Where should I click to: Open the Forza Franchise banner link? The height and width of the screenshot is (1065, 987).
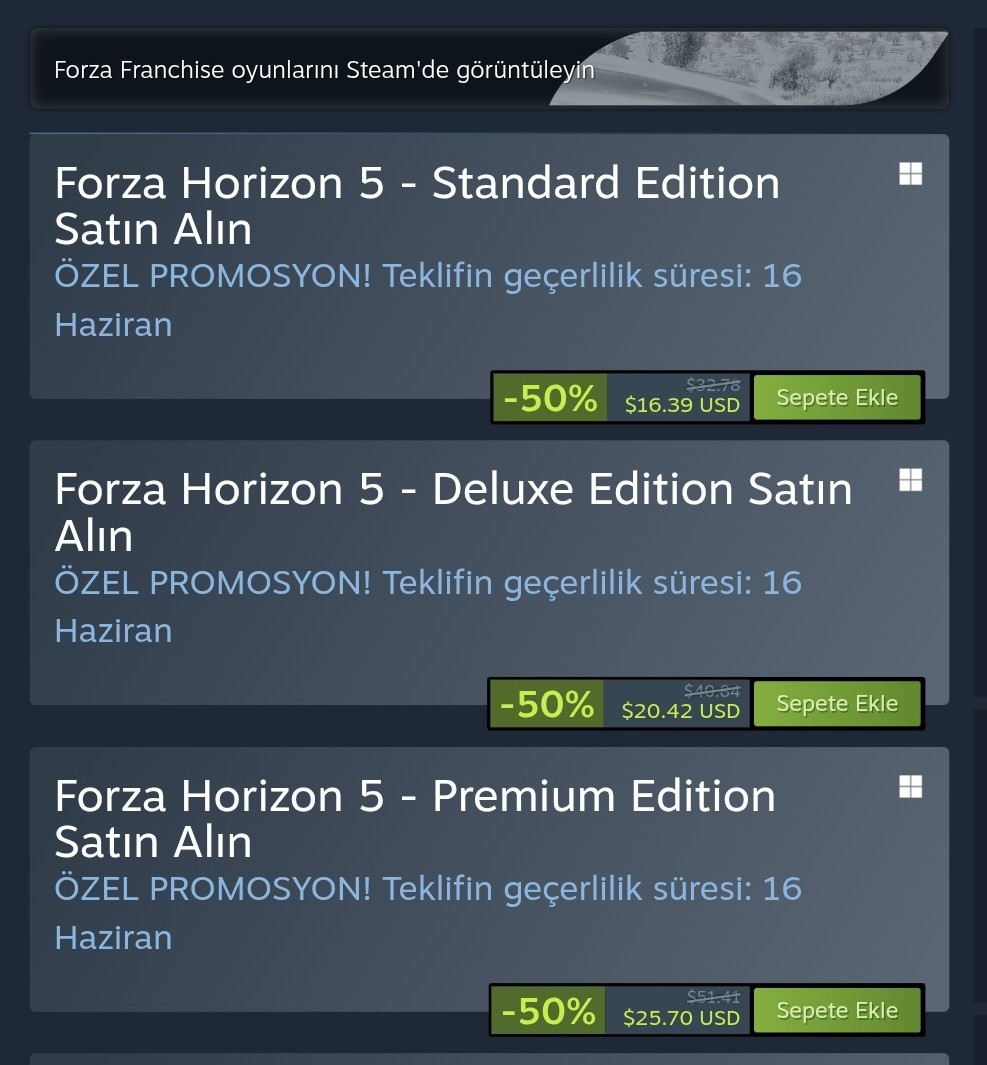click(324, 71)
